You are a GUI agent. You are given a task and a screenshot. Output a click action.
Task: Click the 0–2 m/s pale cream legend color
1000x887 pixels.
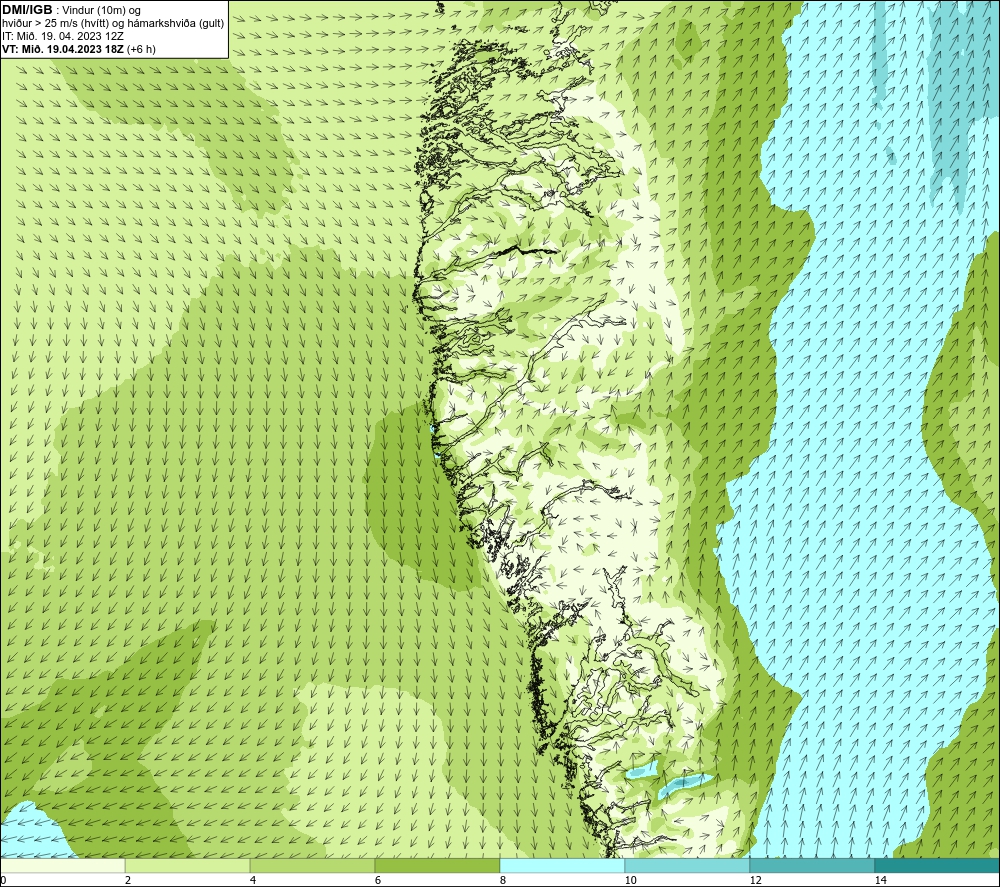tap(62, 865)
